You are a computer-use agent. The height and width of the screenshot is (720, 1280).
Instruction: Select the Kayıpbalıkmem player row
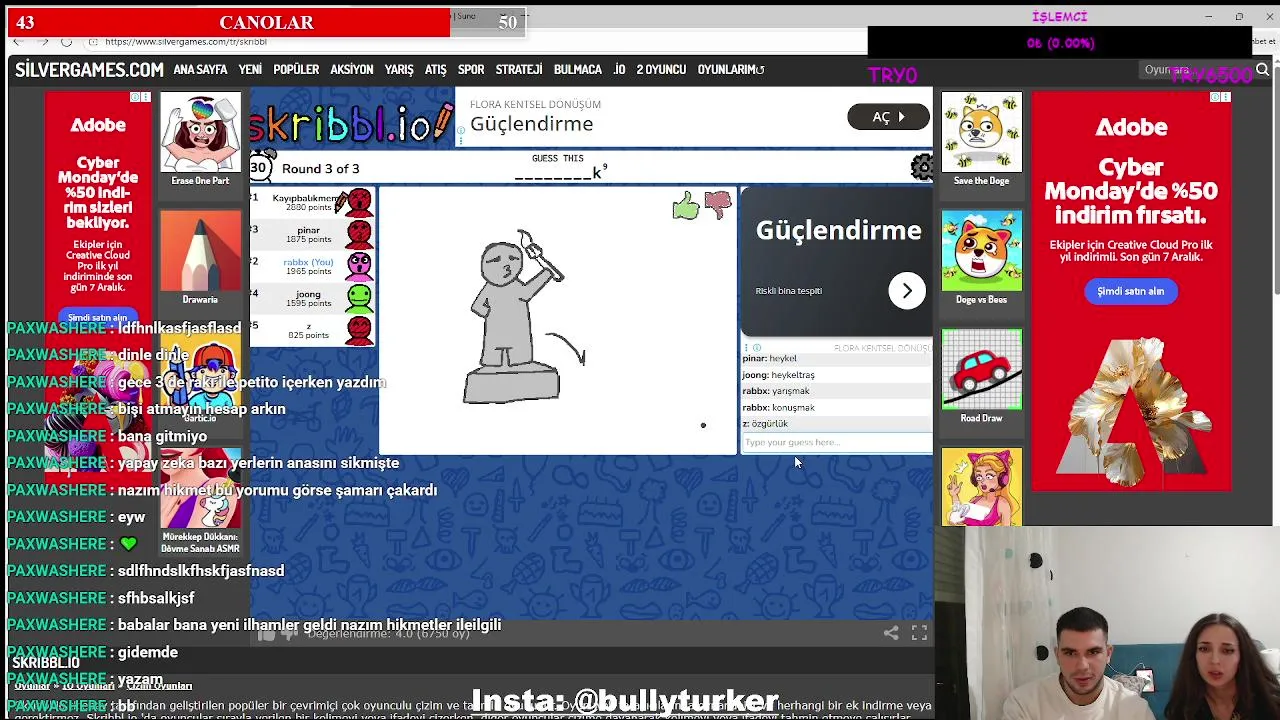[312, 203]
